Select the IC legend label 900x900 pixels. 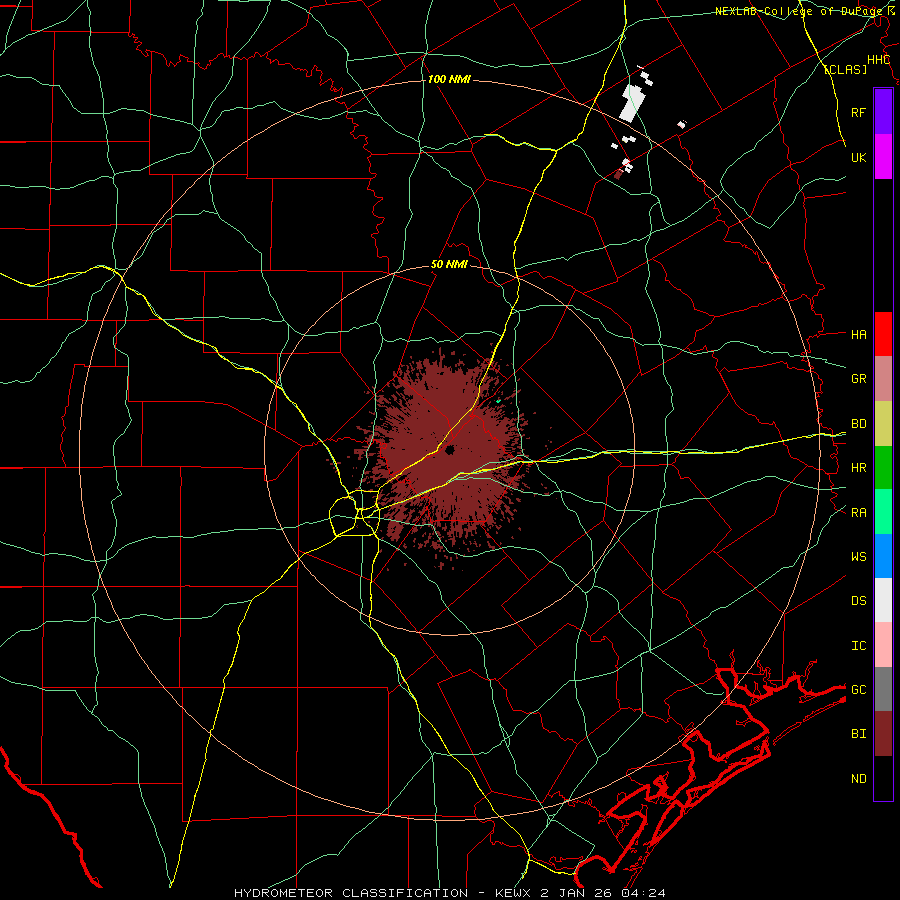(858, 646)
